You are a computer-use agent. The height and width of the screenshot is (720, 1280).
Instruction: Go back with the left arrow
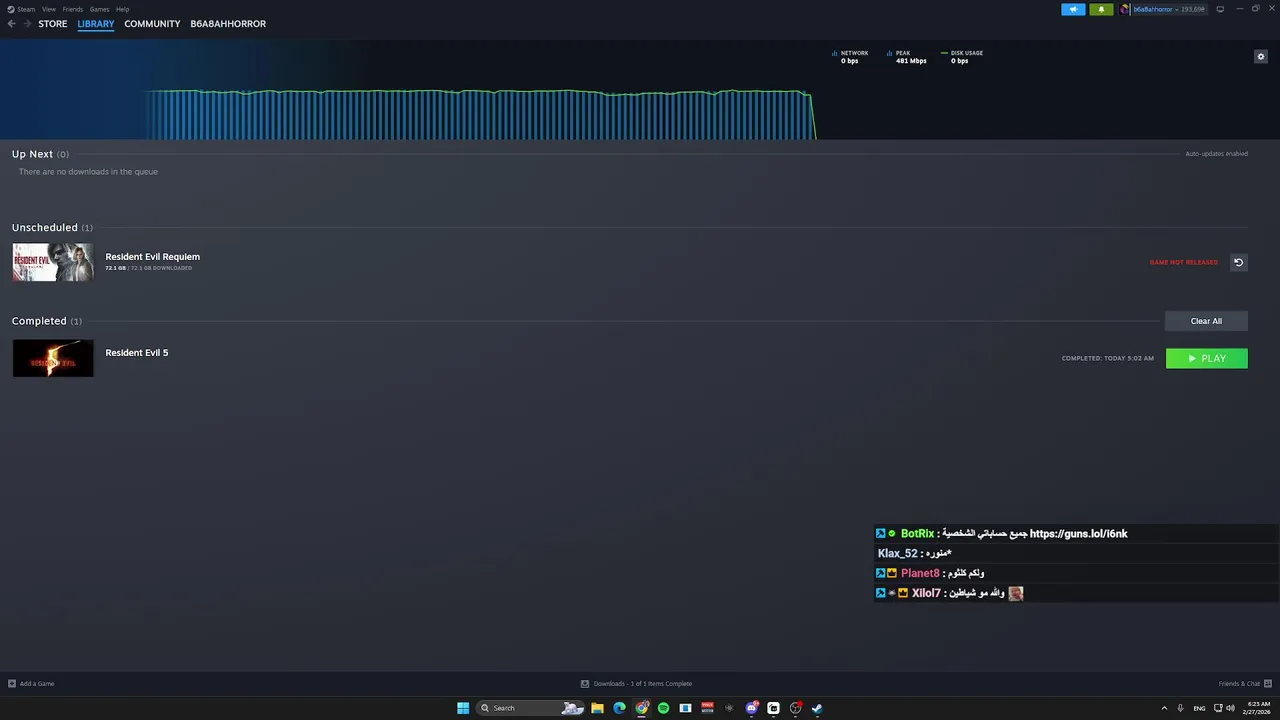coord(12,24)
